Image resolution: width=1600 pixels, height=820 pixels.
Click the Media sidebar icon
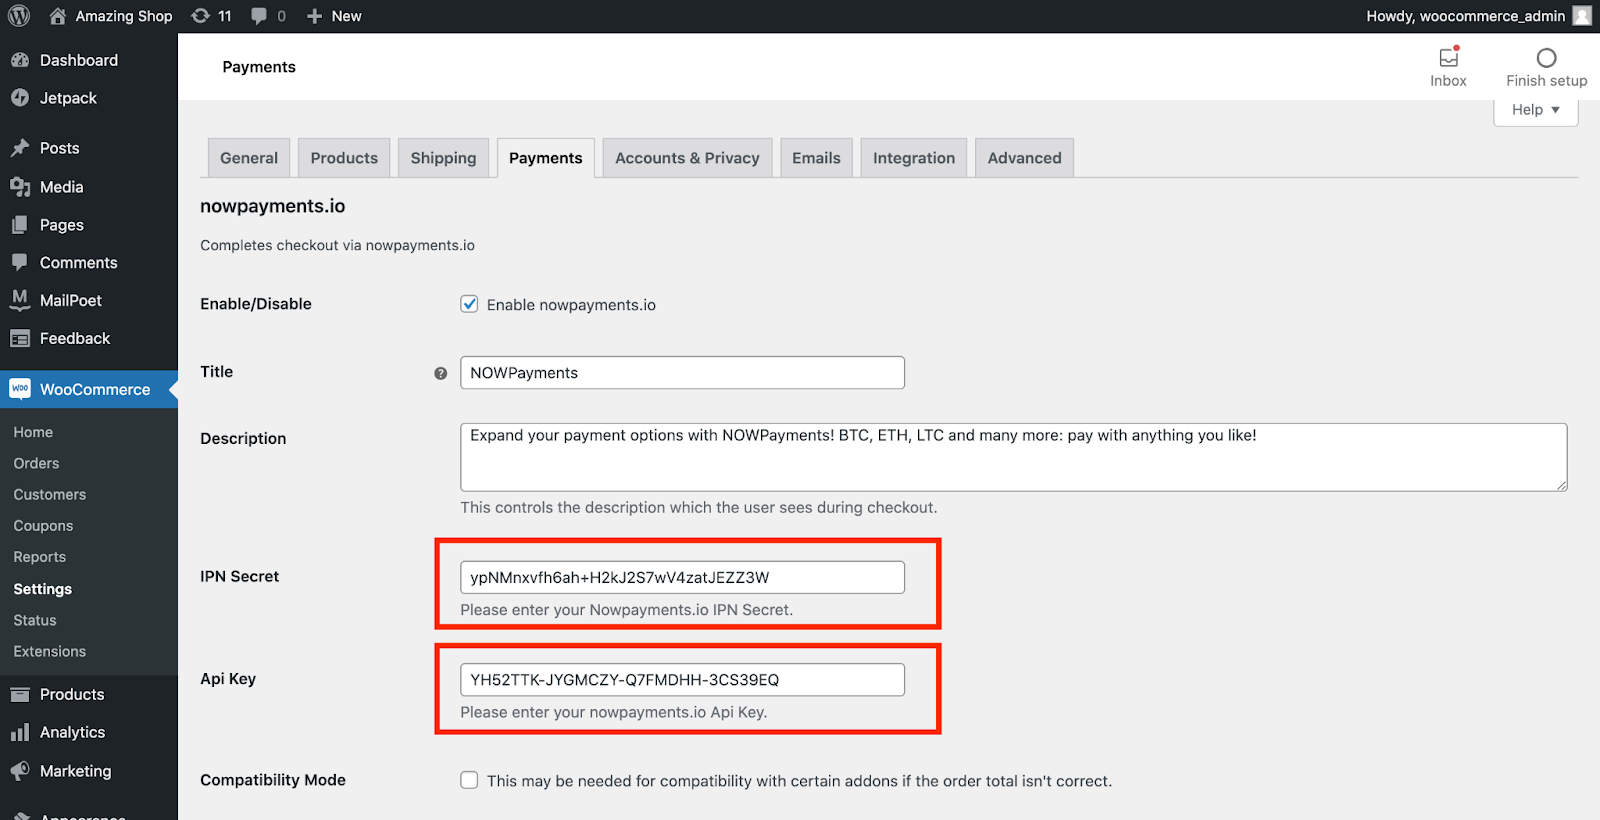(20, 187)
